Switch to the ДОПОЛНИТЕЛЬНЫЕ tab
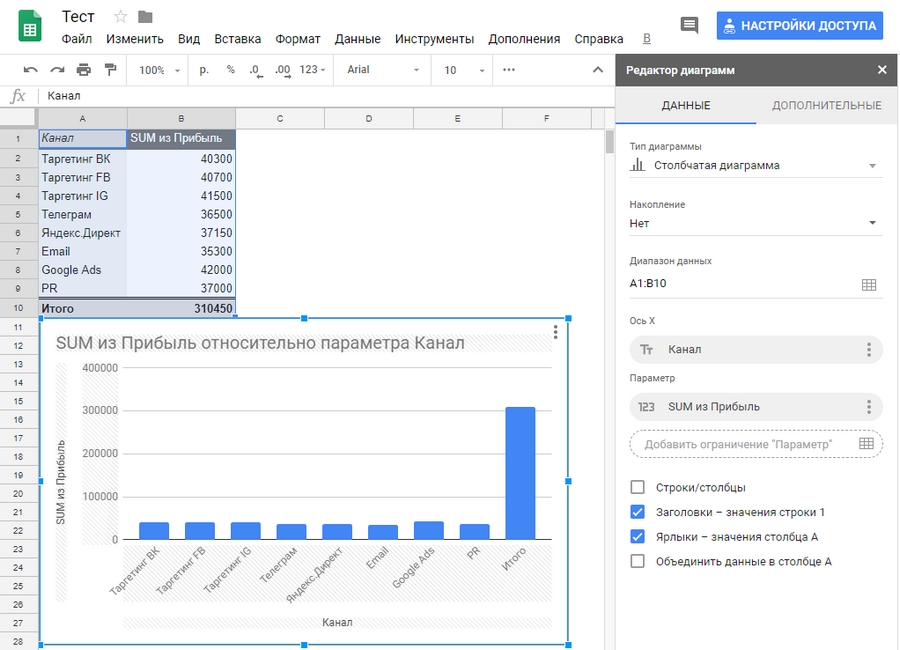900x650 pixels. [x=826, y=105]
